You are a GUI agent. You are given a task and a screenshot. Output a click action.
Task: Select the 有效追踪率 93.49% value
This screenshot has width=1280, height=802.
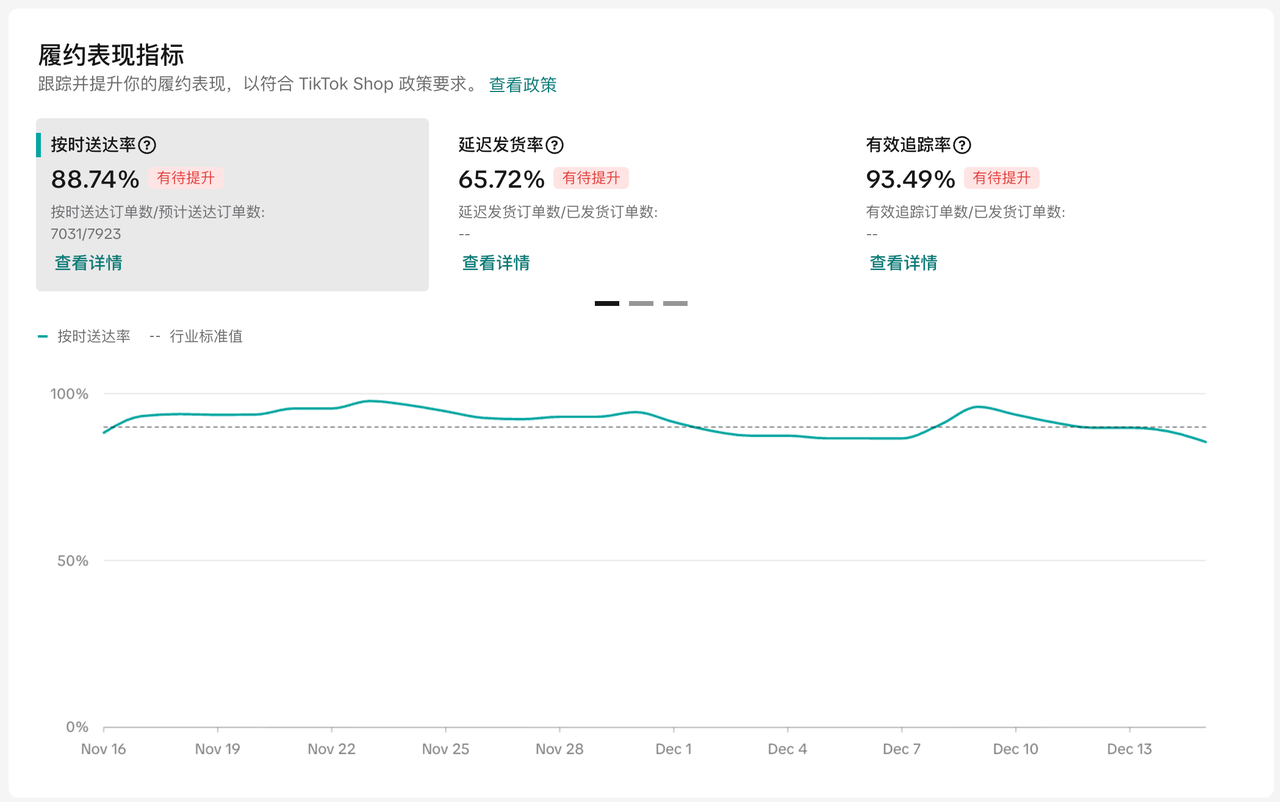click(x=910, y=180)
